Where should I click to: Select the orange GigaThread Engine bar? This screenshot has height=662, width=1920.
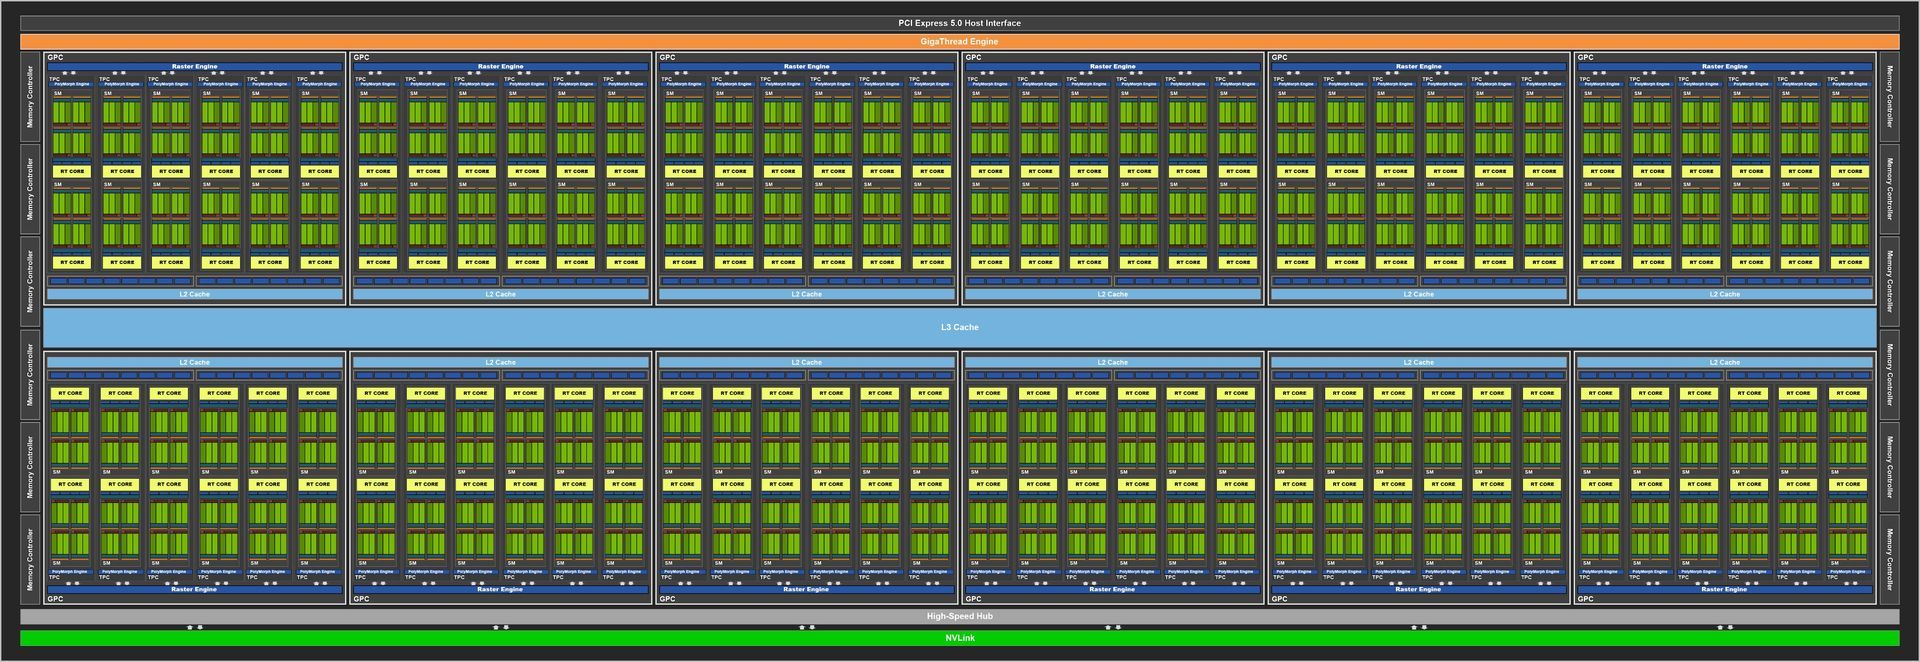[x=959, y=42]
